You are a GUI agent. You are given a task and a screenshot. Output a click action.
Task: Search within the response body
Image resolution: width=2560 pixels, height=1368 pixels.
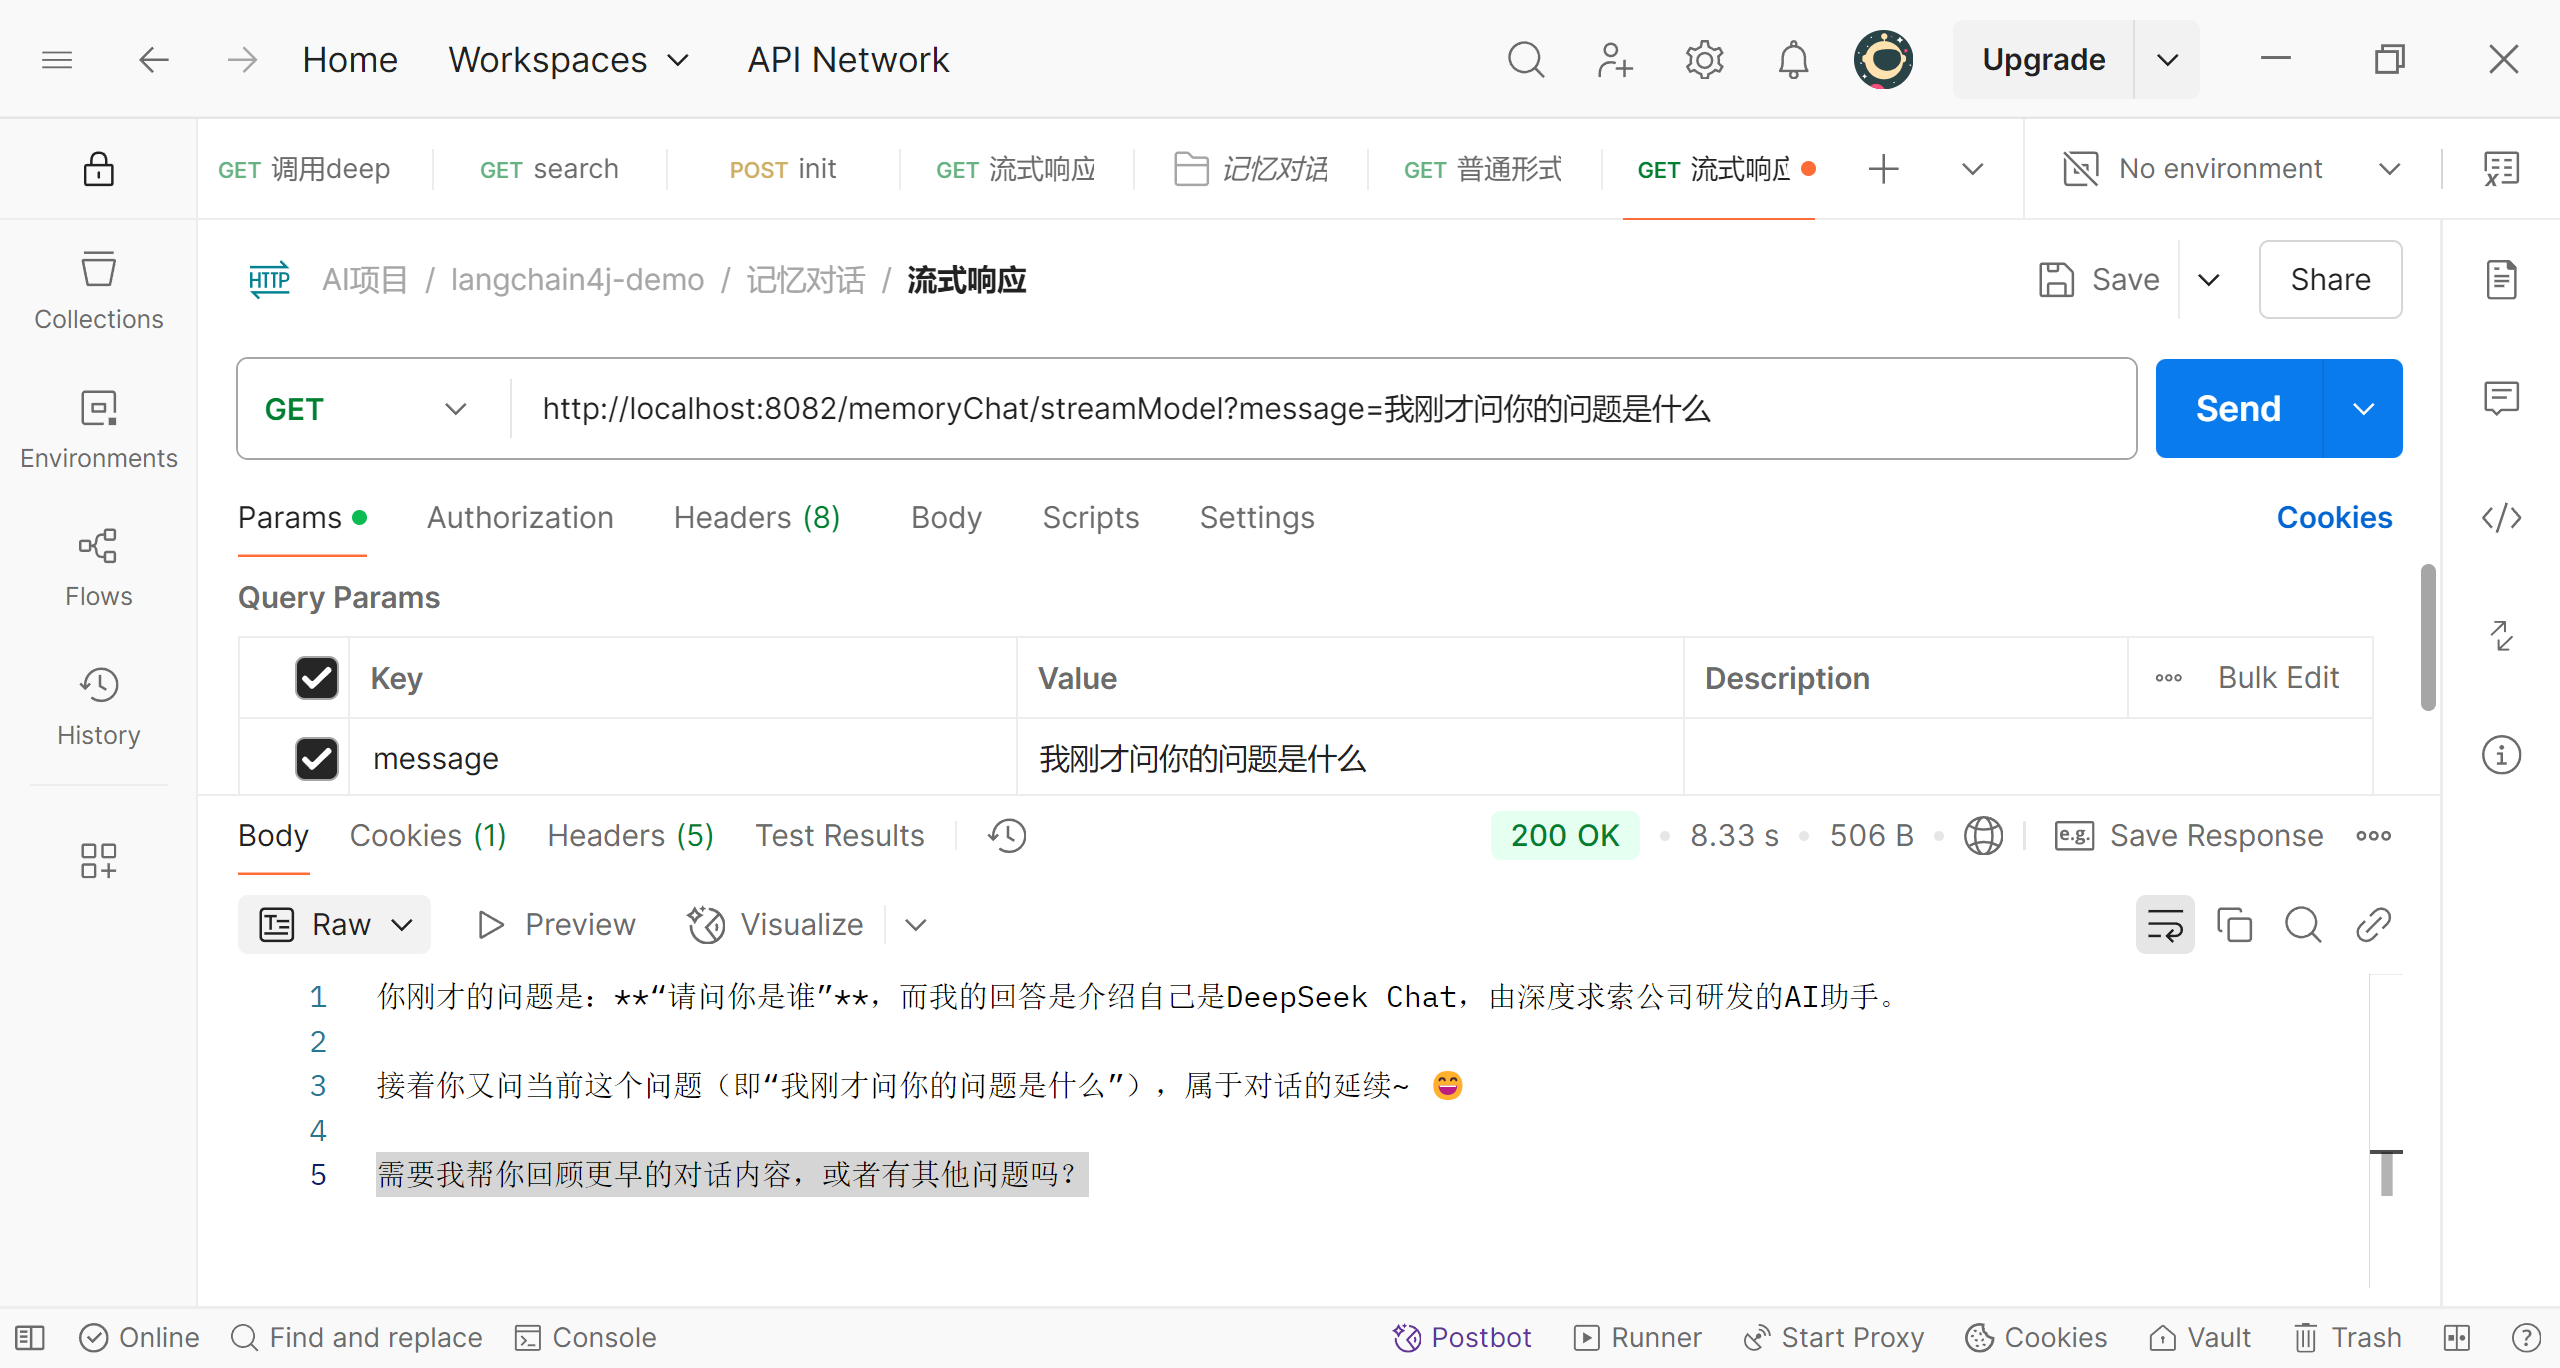coord(2303,925)
